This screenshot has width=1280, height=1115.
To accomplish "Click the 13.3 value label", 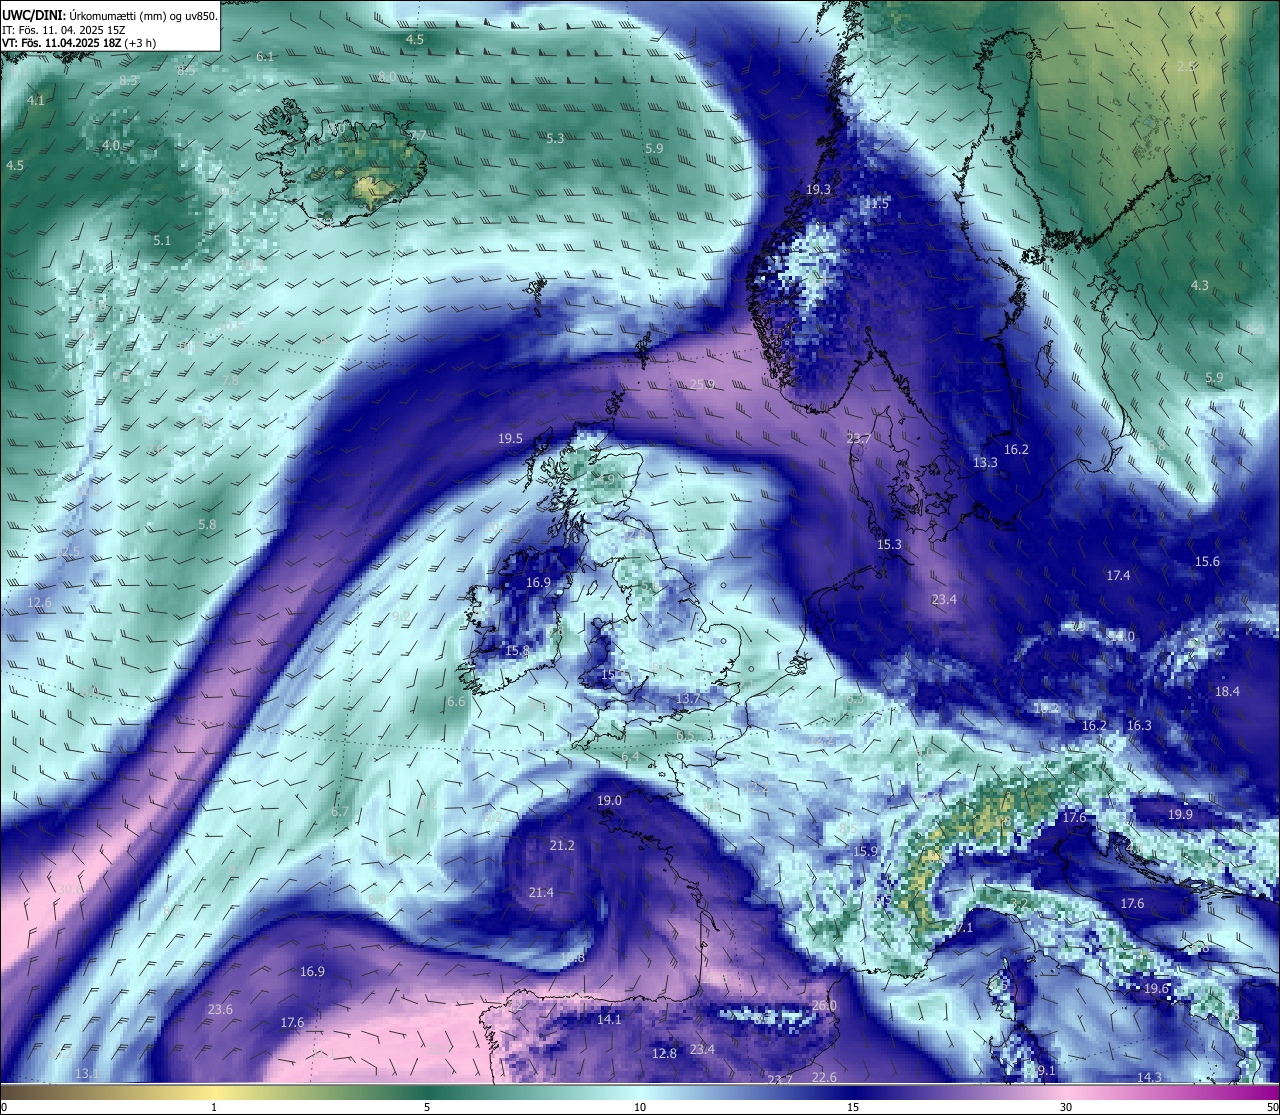I will click(x=985, y=462).
